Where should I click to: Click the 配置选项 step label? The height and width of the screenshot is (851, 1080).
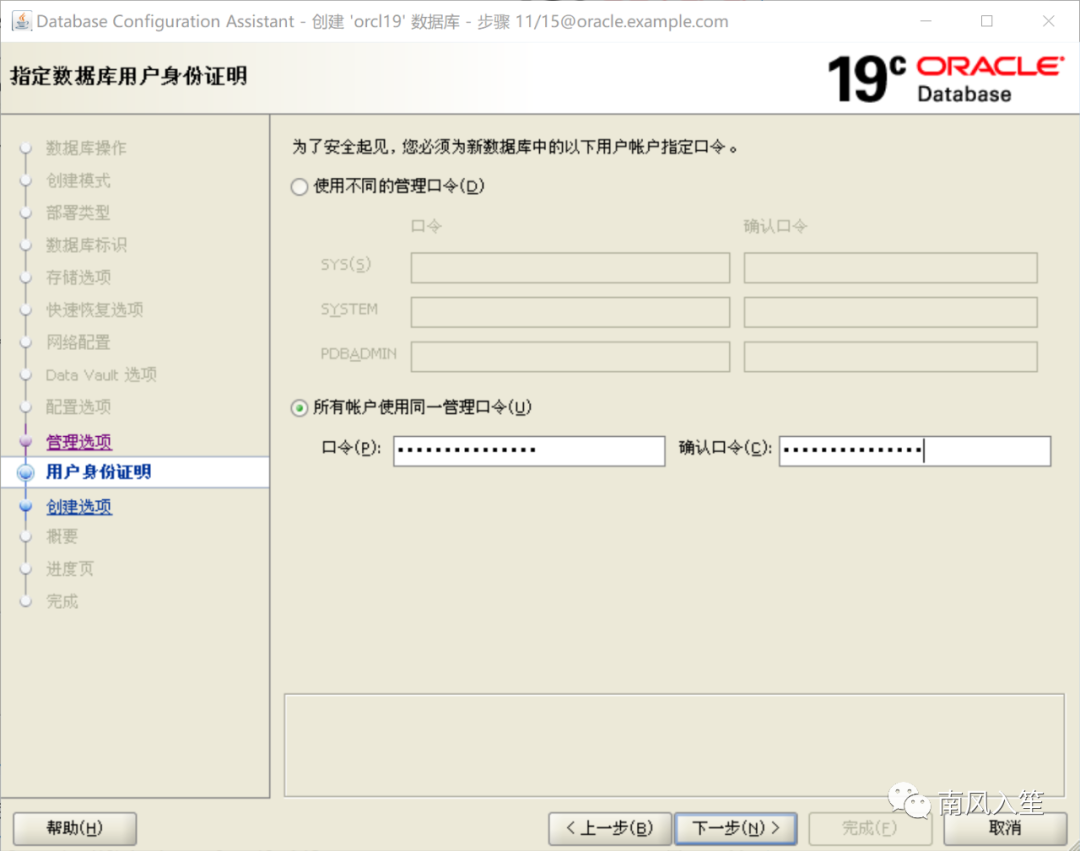click(78, 407)
